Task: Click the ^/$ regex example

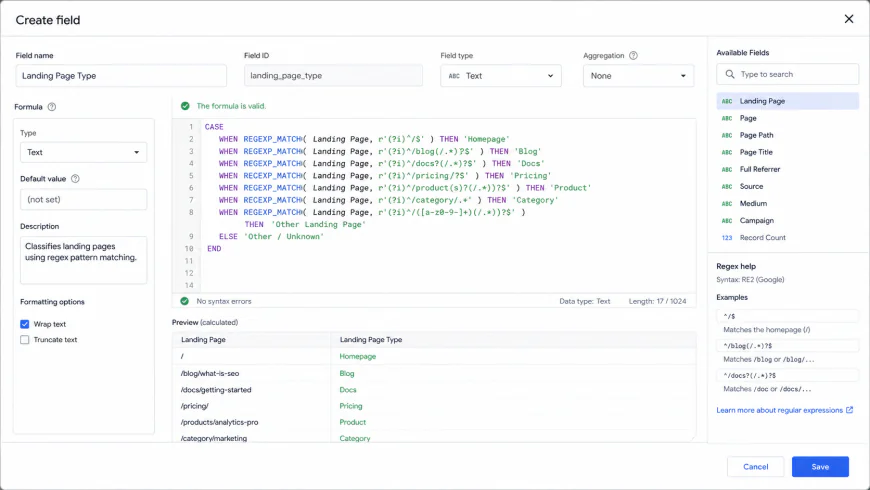Action: pos(787,316)
